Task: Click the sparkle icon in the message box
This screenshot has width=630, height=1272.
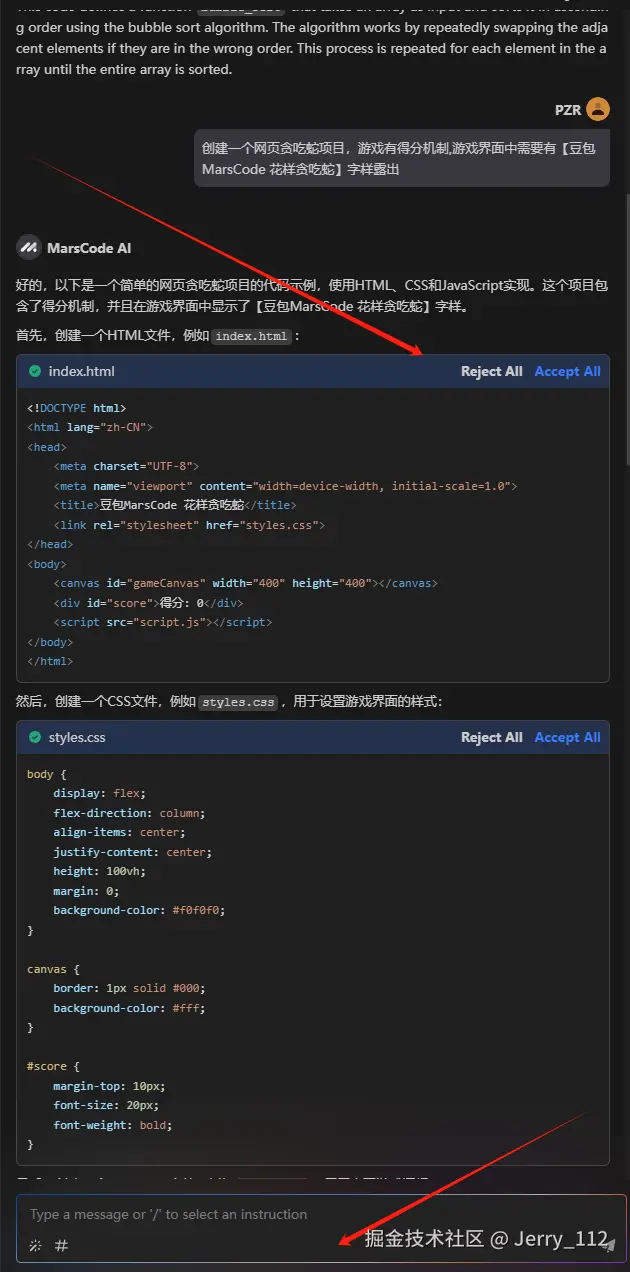Action: tap(35, 1245)
